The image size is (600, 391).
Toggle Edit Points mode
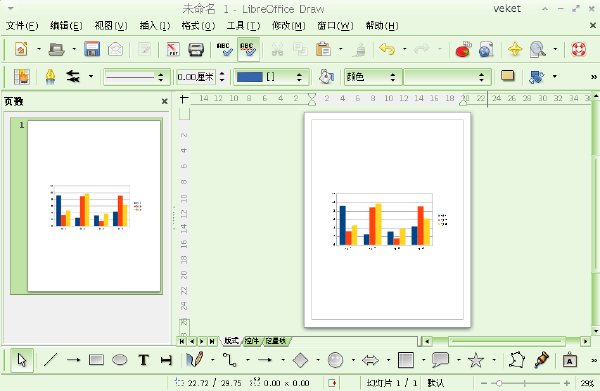tap(516, 360)
